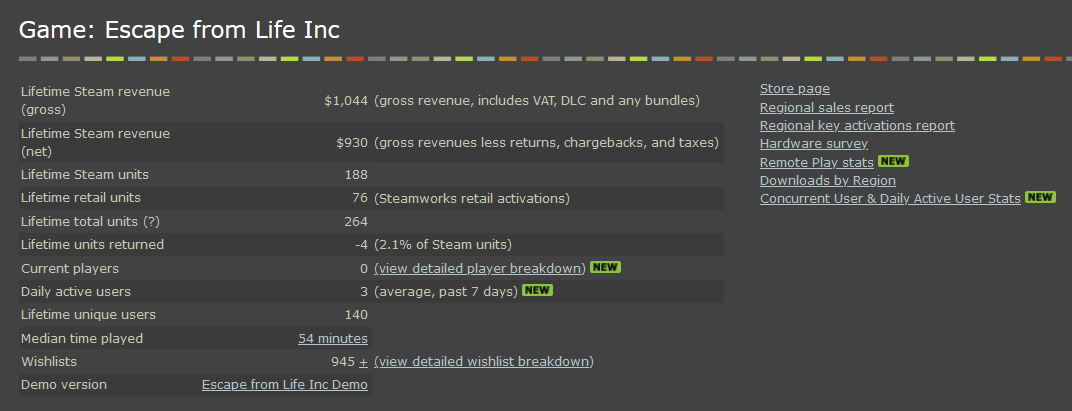1072x411 pixels.
Task: Click the 'Median time played' label
Action: click(82, 339)
